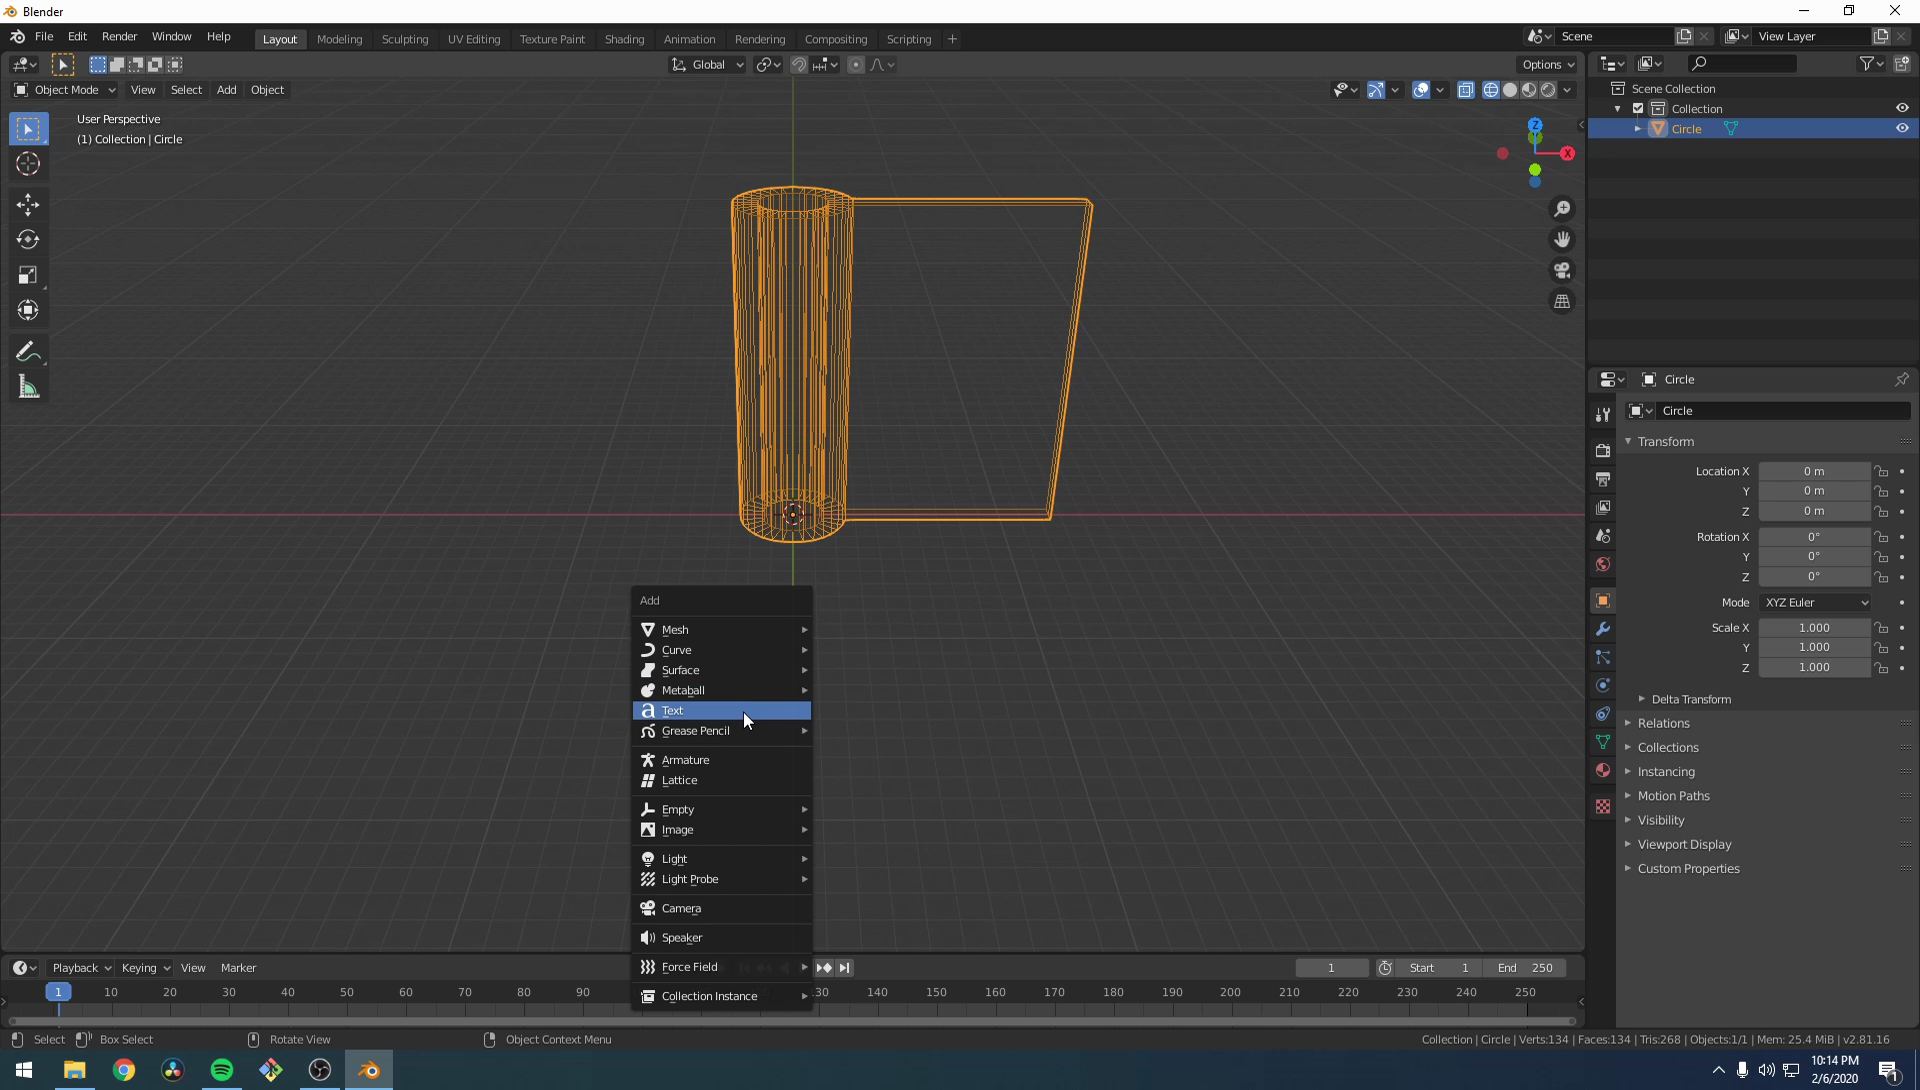Open Object Mode dropdown
This screenshot has width=1920, height=1090.
pyautogui.click(x=65, y=90)
